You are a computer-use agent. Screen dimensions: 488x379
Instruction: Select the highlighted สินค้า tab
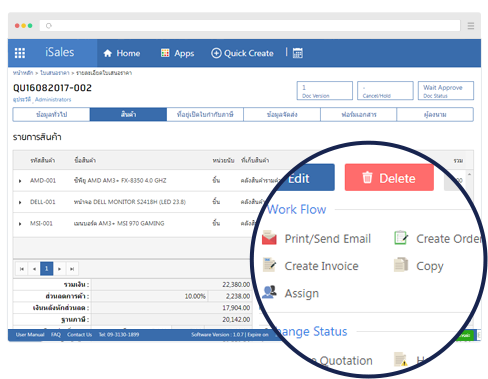[x=128, y=114]
